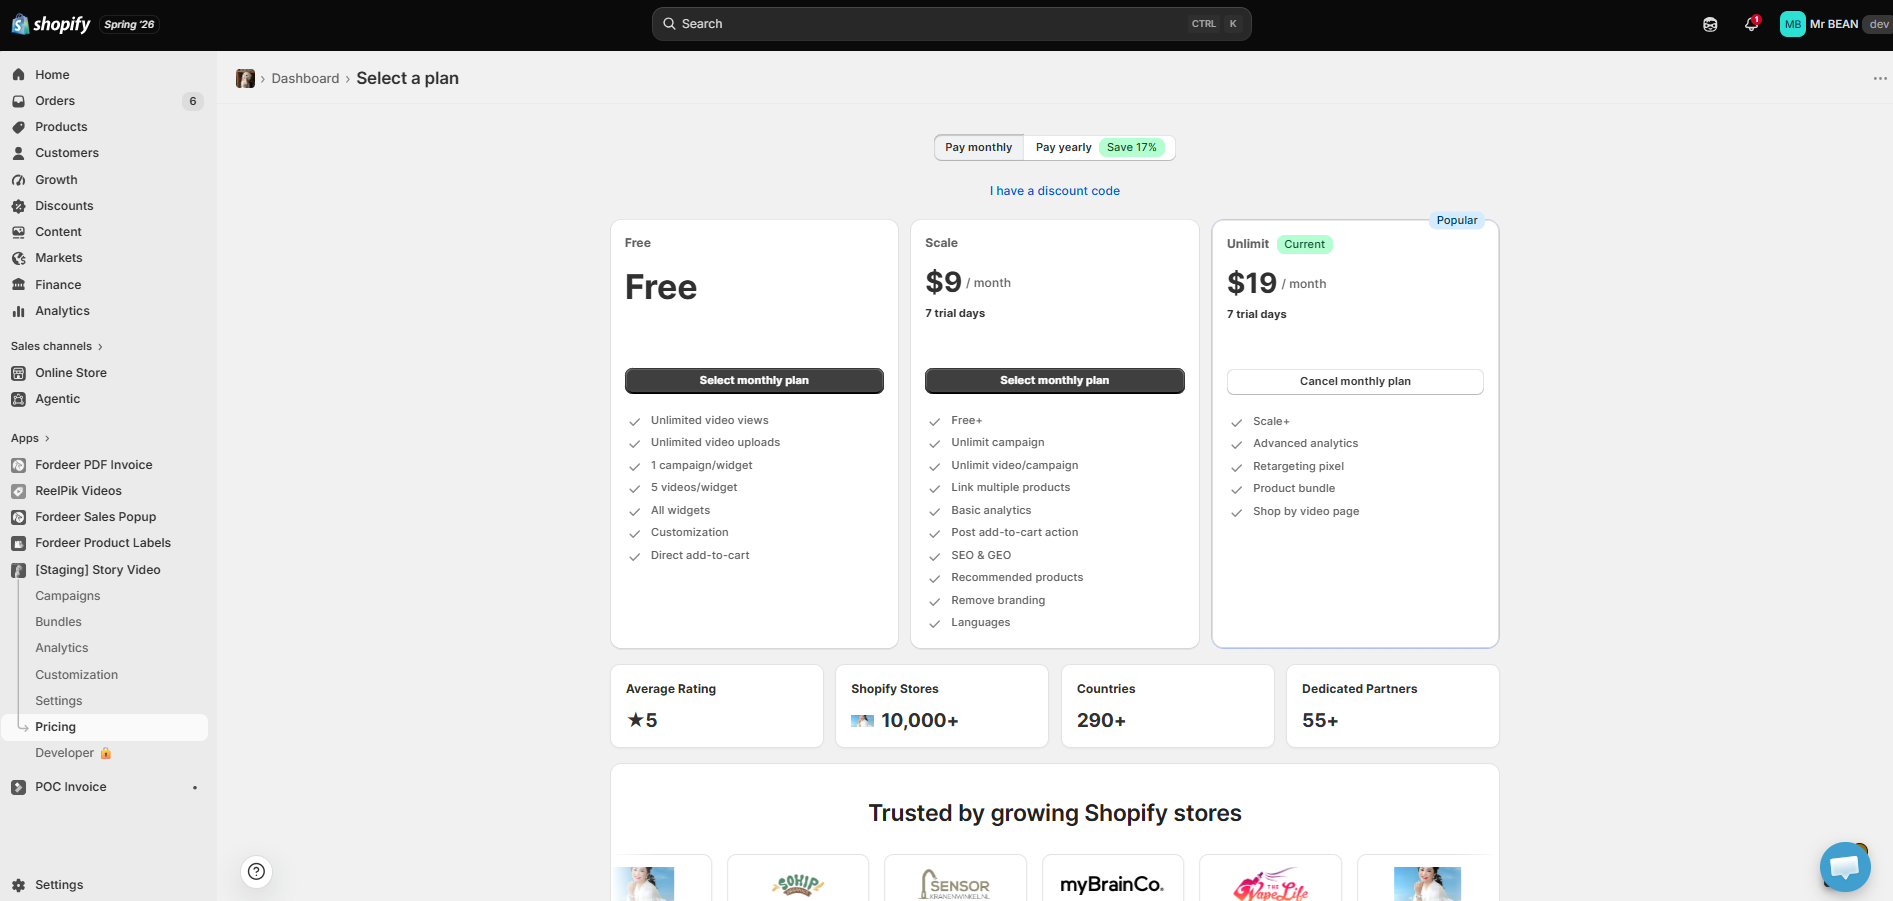Click the Online Store icon
Screen dimensions: 1893x901
[x=18, y=373]
